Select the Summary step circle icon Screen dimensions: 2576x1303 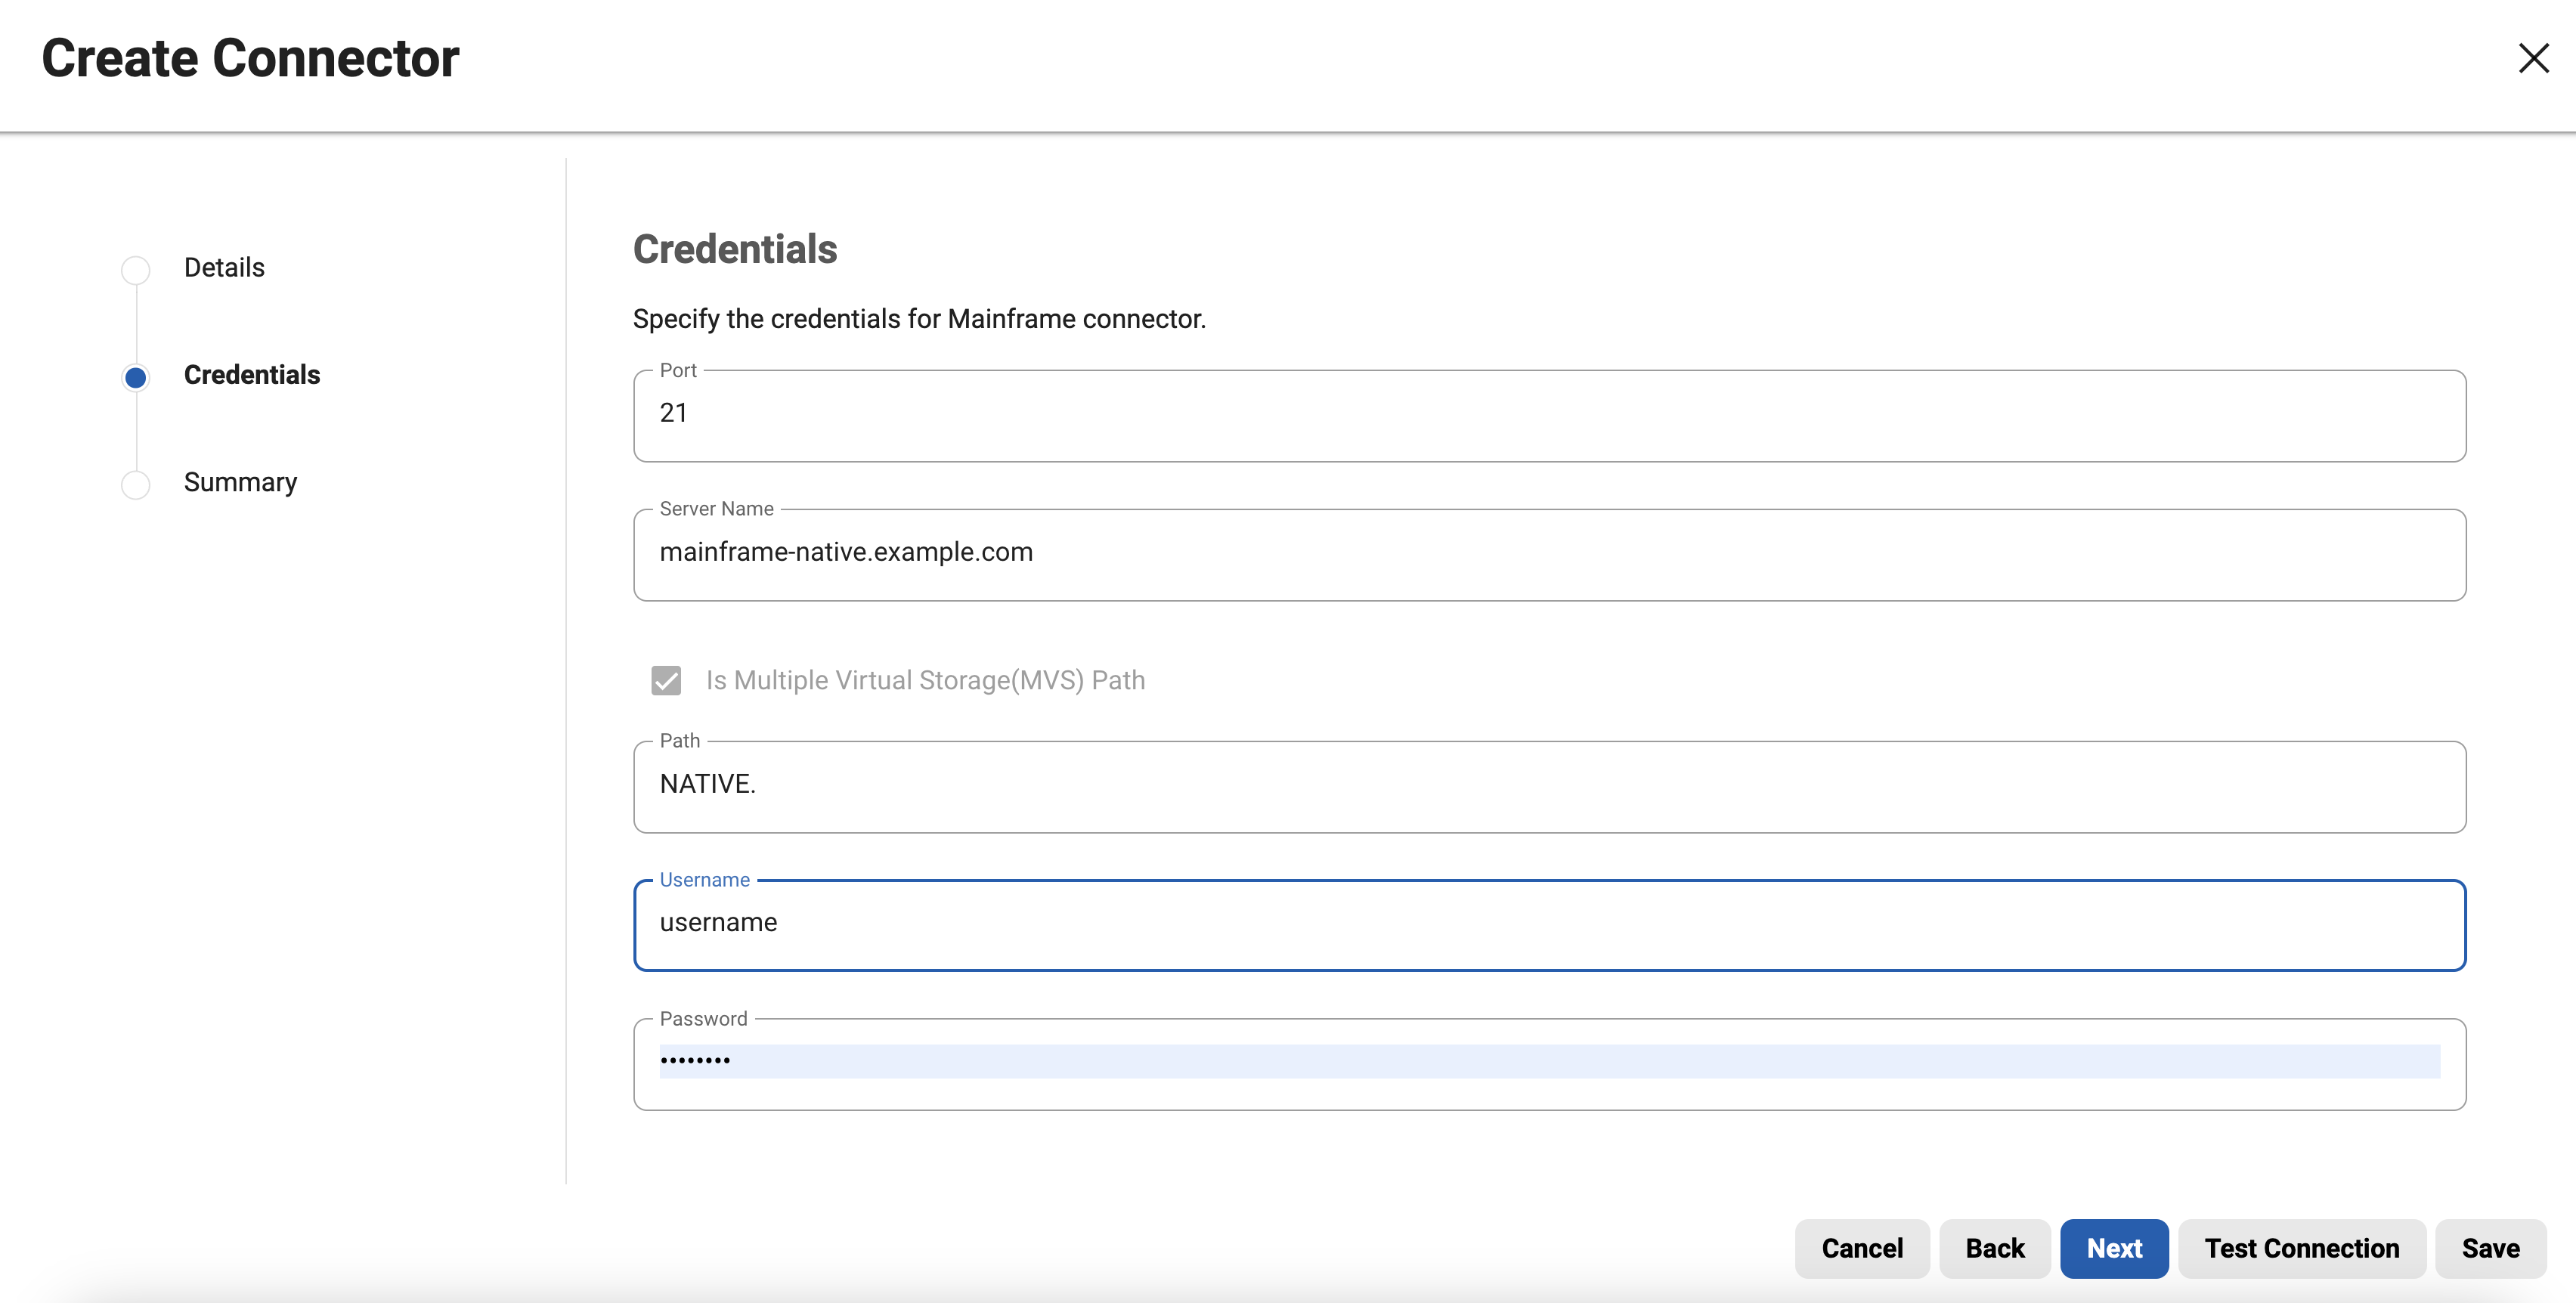(136, 484)
